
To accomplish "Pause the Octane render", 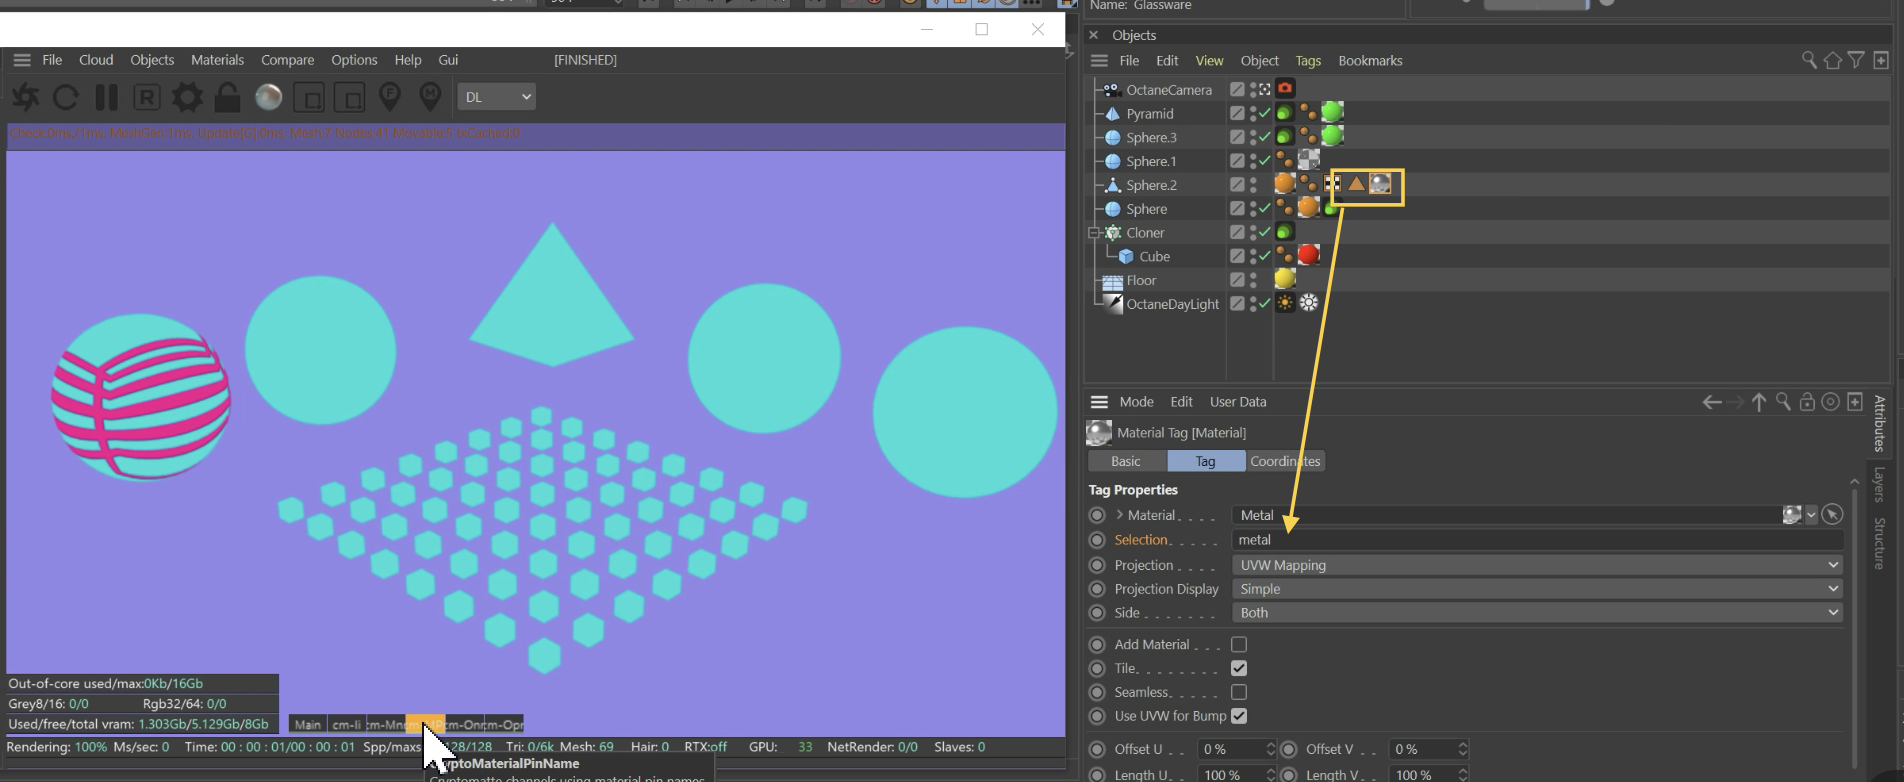I will (x=106, y=97).
